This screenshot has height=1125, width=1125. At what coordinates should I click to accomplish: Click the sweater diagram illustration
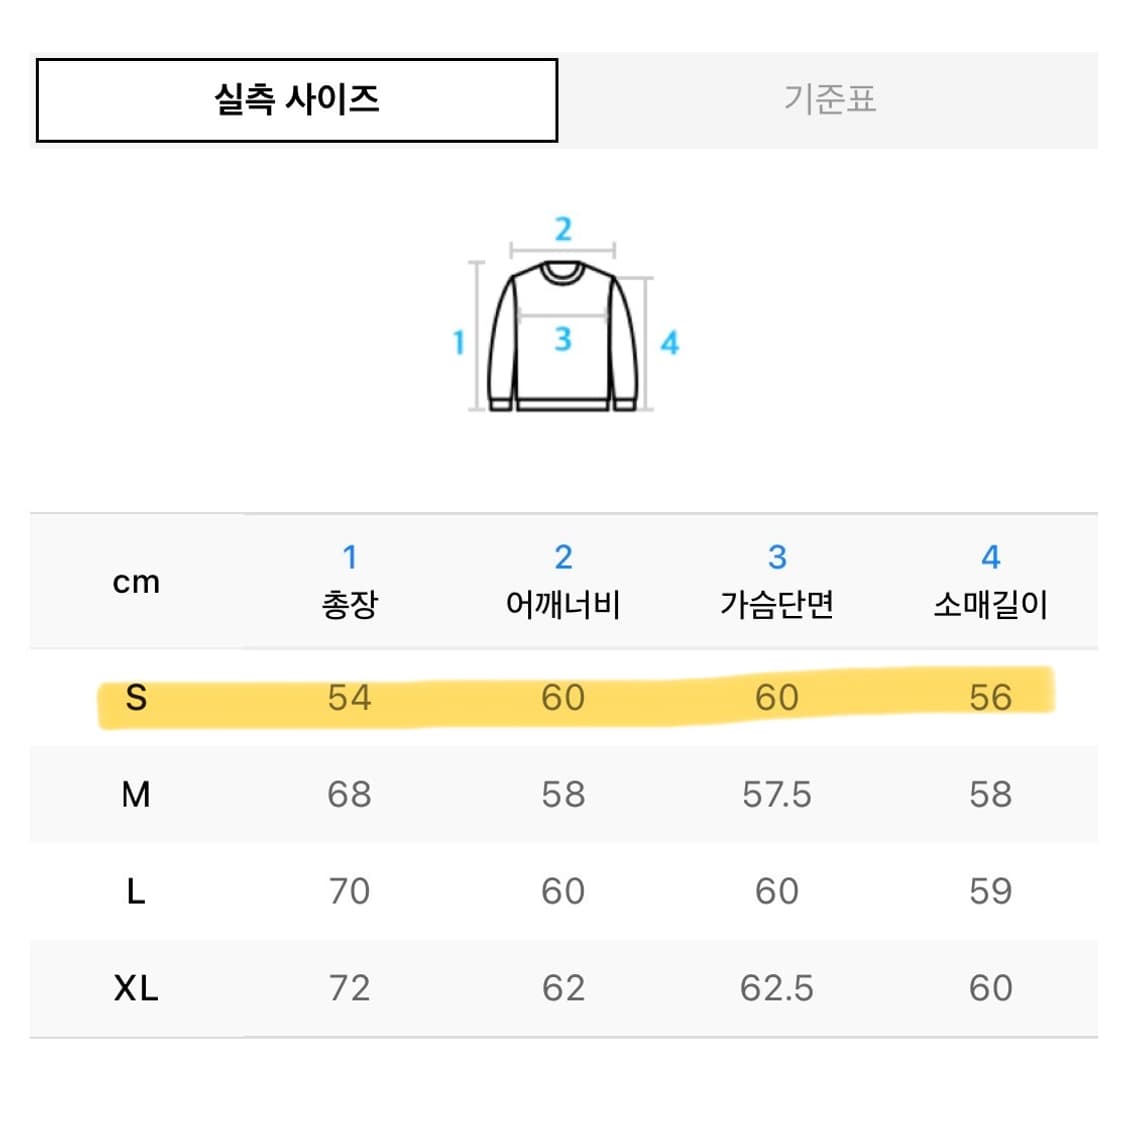[562, 335]
